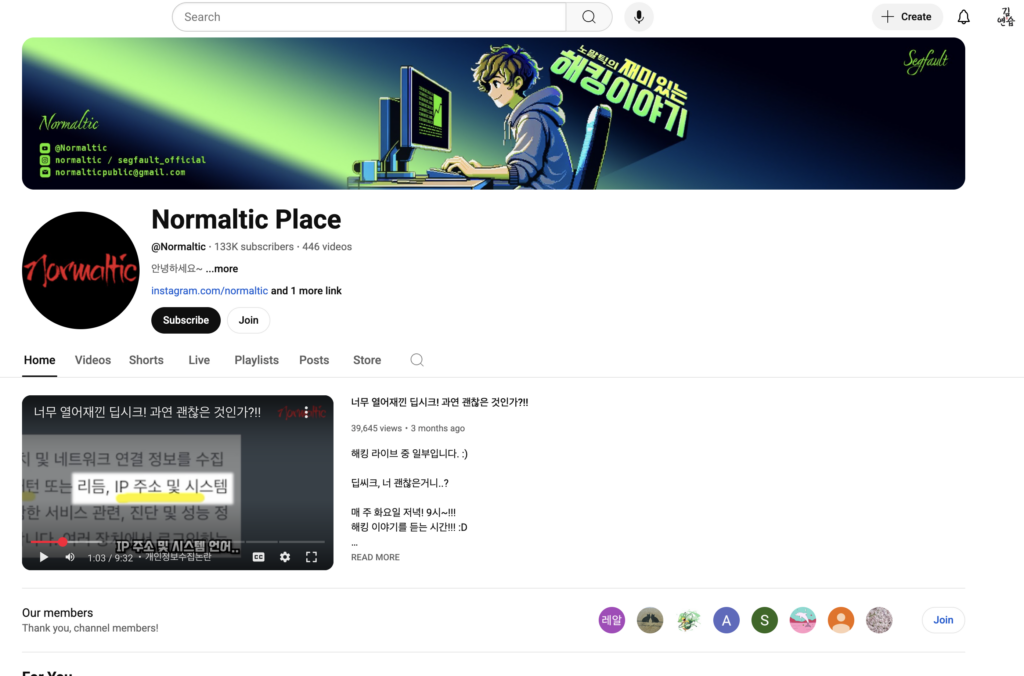This screenshot has width=1024, height=676.
Task: Open video settings gear
Action: [285, 557]
